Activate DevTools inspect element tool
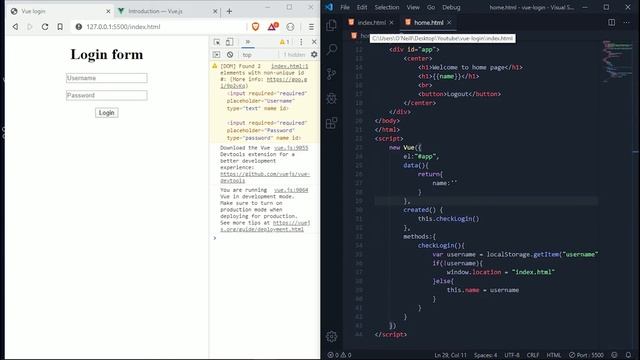 coord(217,42)
